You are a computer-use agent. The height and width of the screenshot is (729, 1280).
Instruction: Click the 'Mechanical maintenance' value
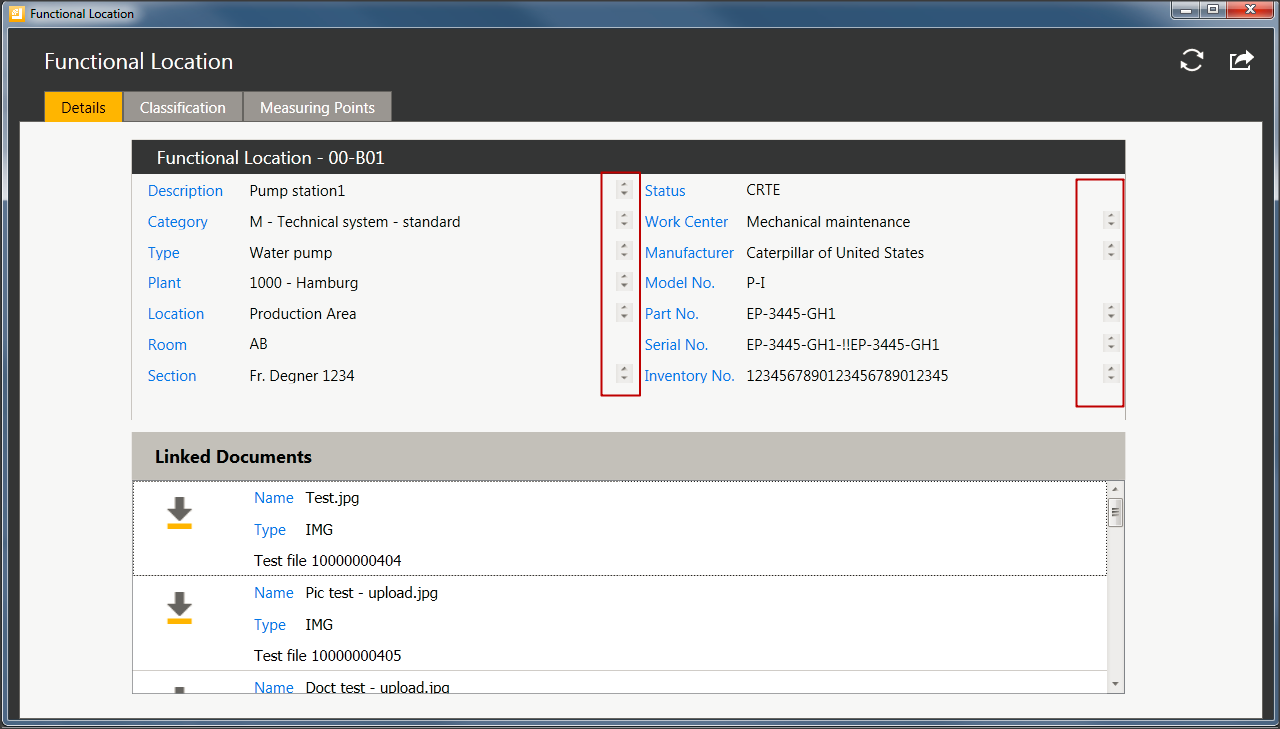828,222
